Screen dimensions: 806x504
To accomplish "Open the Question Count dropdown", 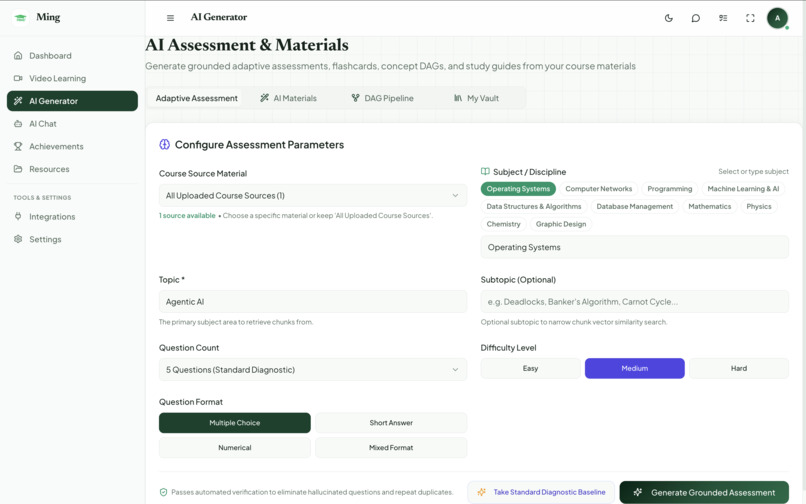I will 313,370.
